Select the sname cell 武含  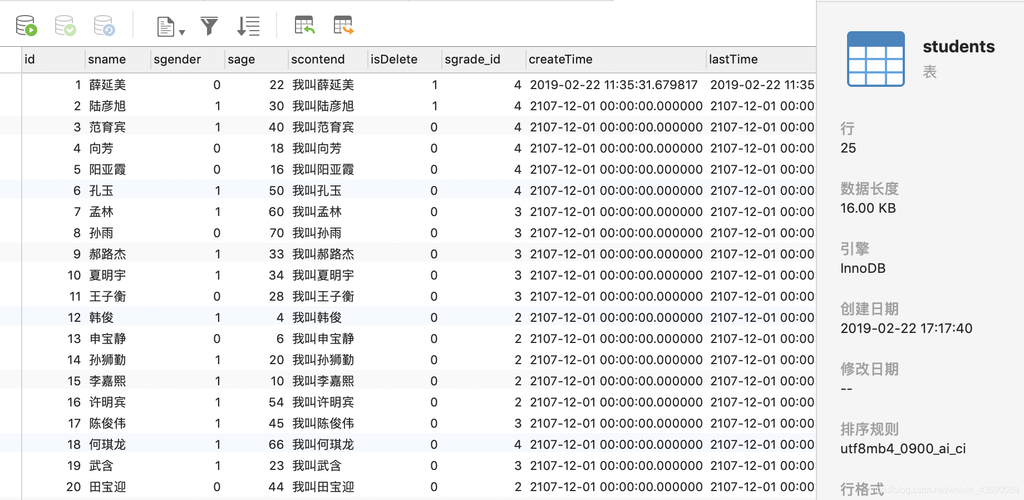tap(101, 466)
